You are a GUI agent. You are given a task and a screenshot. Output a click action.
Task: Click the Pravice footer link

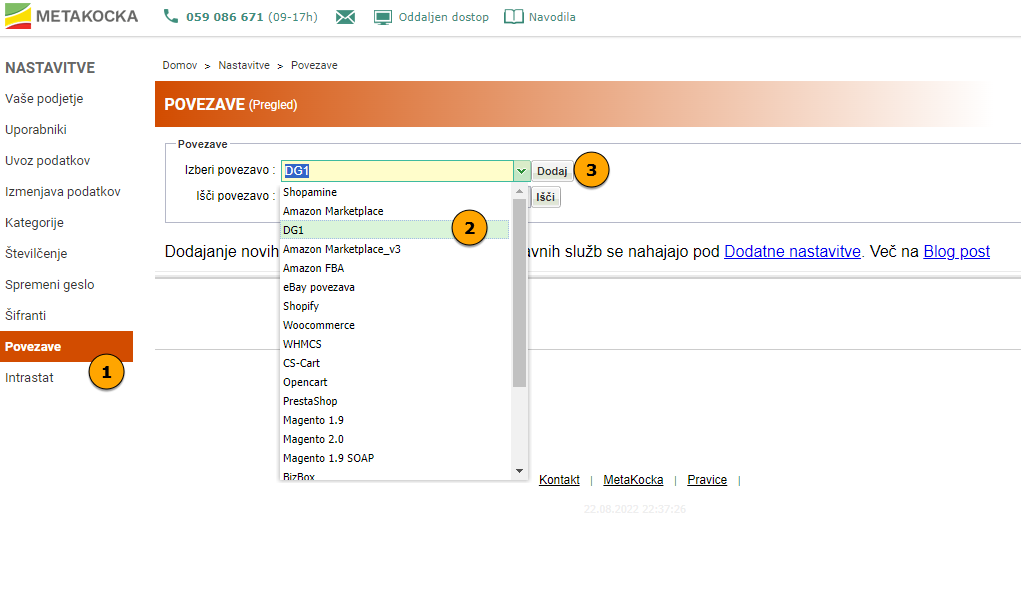(x=707, y=480)
